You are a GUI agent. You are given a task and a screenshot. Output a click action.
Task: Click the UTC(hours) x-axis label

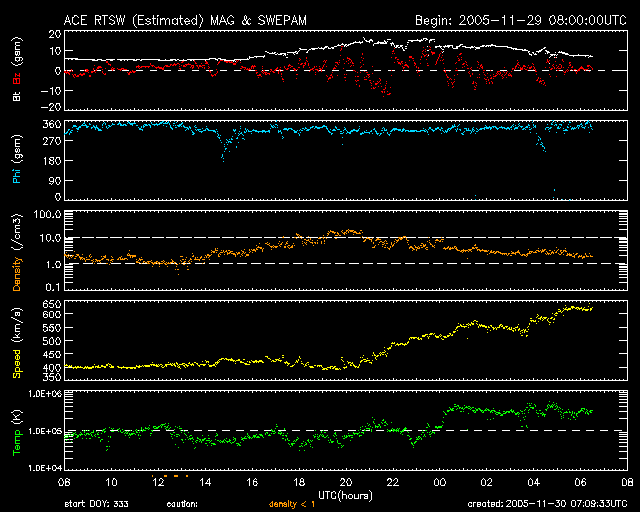345,494
